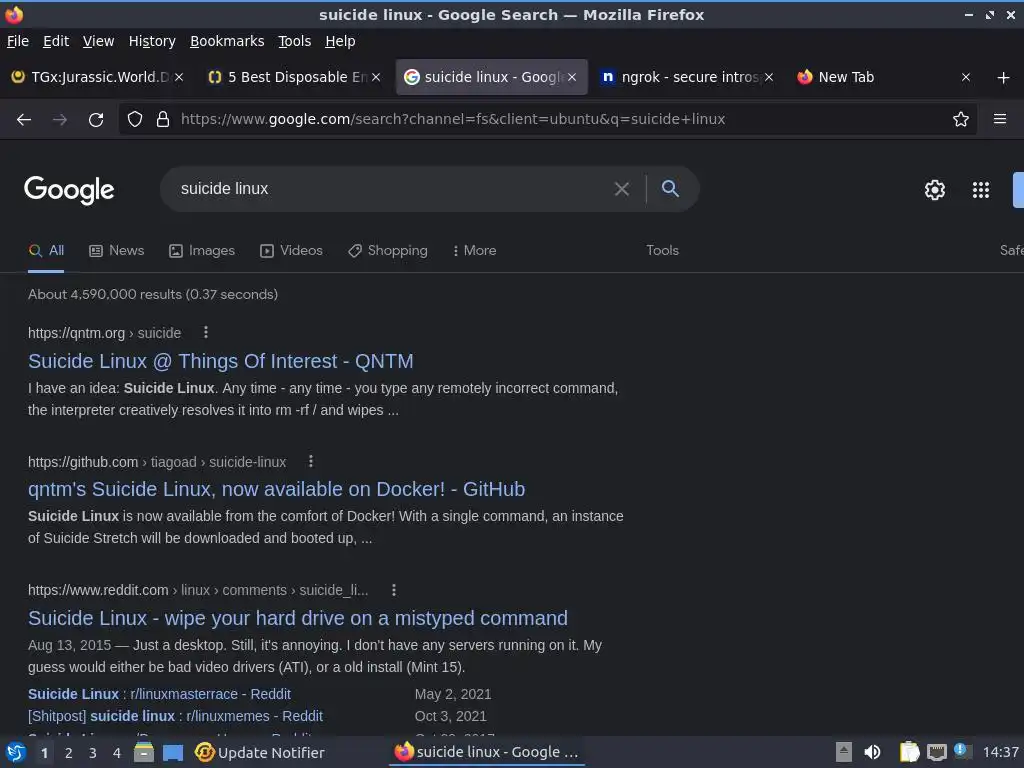
Task: Open the r/linuxmasterrace Reddit sublink
Action: pos(159,694)
